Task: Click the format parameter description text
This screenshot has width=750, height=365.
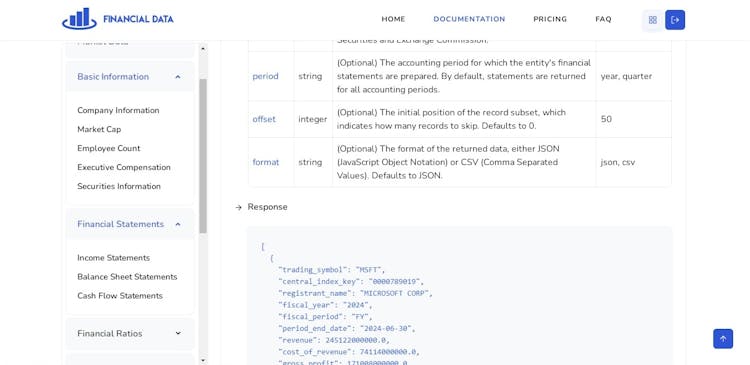Action: coord(448,162)
